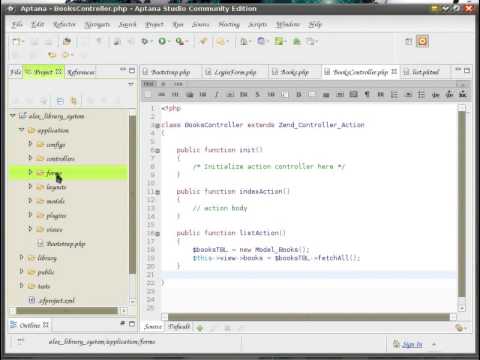Image resolution: width=480 pixels, height=360 pixels.
Task: Click the Back navigation arrow icon
Action: tap(52, 55)
